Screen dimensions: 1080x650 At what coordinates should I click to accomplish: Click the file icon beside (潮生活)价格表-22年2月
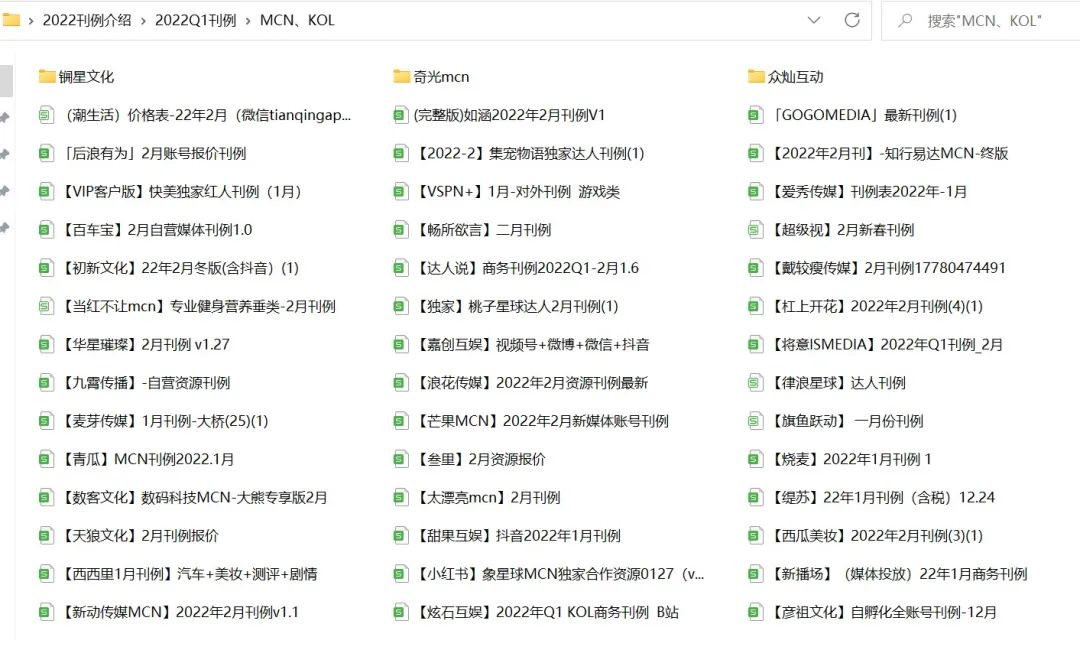pyautogui.click(x=46, y=115)
